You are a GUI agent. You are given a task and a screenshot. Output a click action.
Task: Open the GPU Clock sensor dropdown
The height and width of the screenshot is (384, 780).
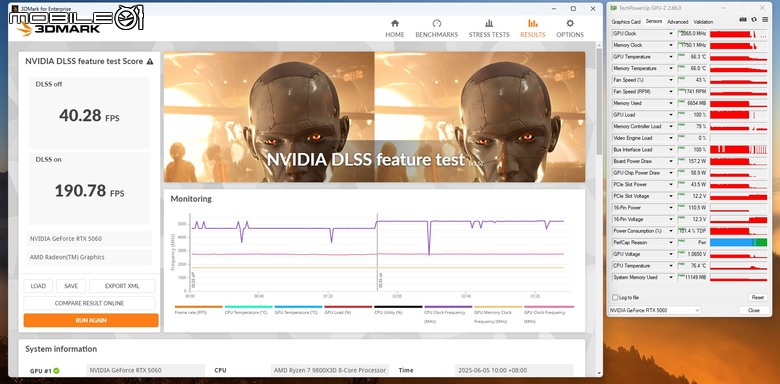671,34
